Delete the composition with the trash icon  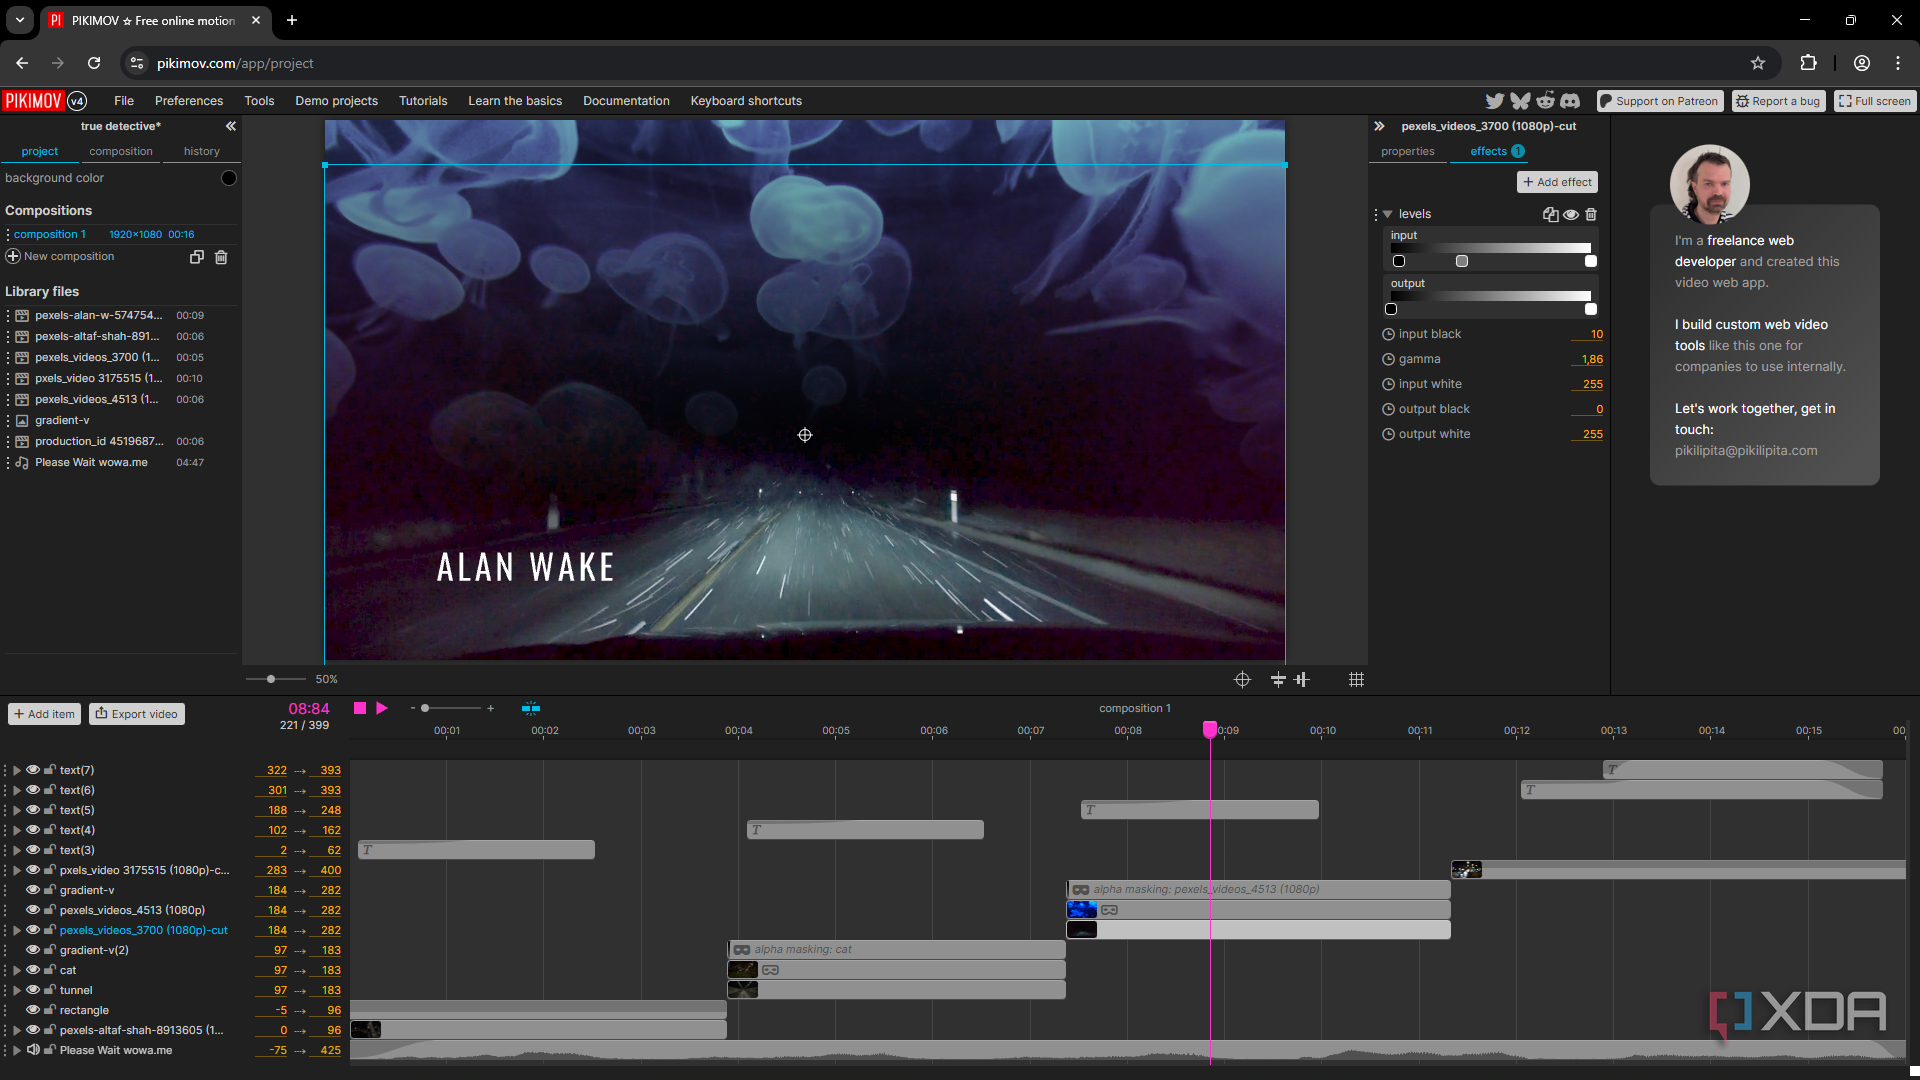[221, 257]
